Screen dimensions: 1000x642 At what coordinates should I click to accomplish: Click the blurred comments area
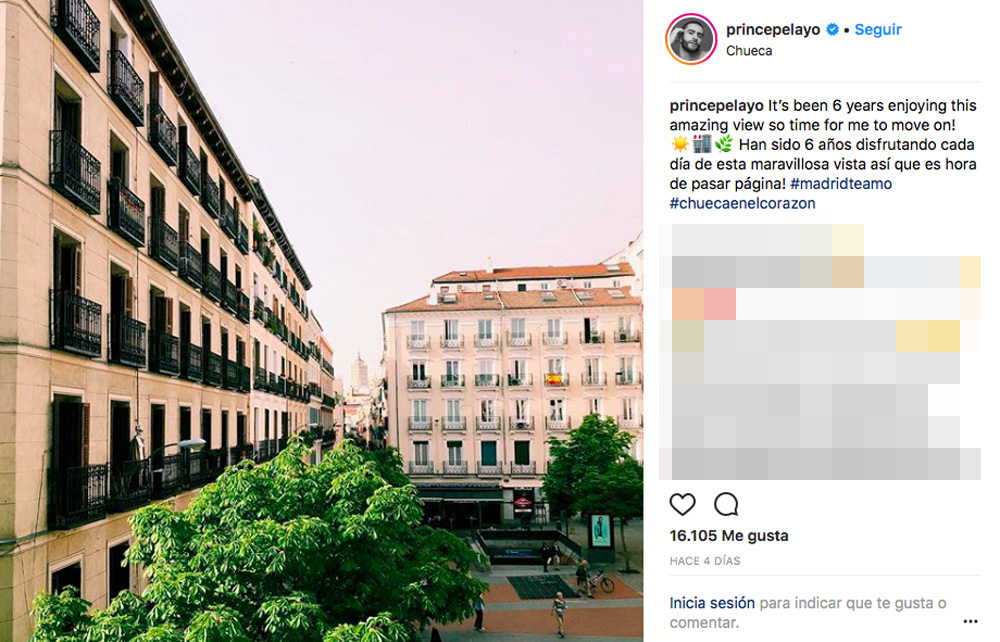coord(820,352)
